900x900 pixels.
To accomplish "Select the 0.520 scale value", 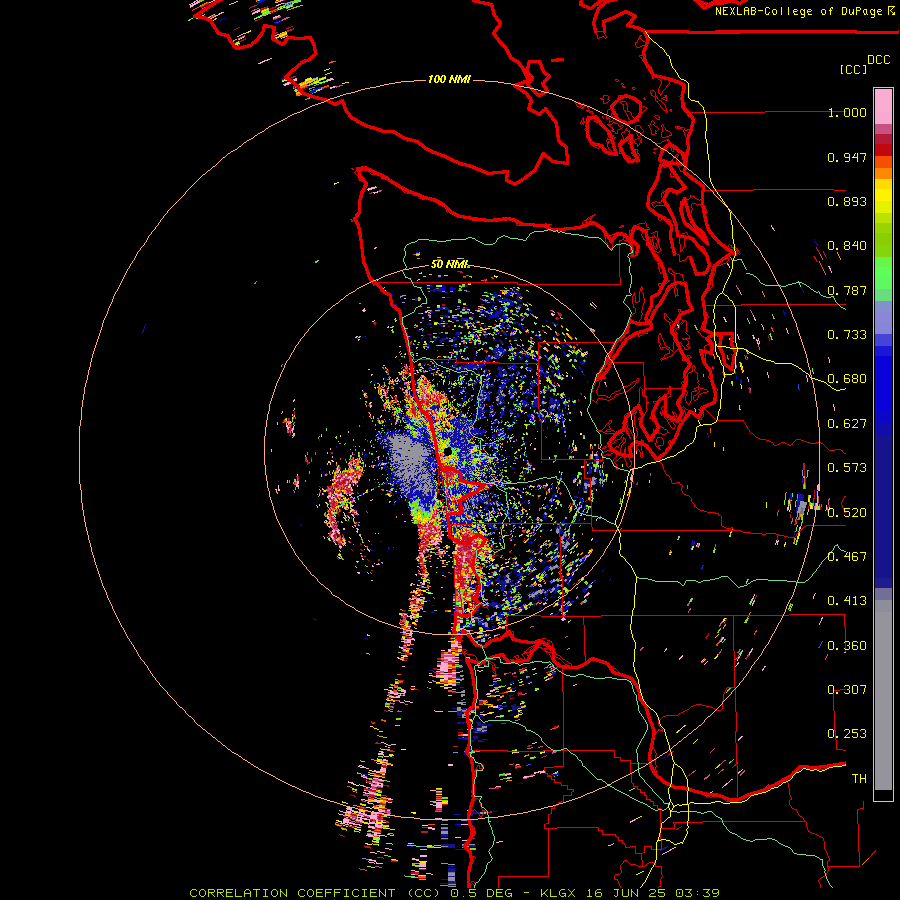I will (847, 513).
